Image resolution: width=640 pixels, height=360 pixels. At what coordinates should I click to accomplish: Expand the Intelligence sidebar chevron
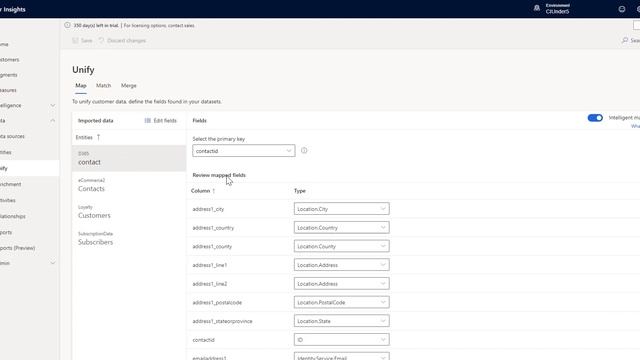click(53, 105)
